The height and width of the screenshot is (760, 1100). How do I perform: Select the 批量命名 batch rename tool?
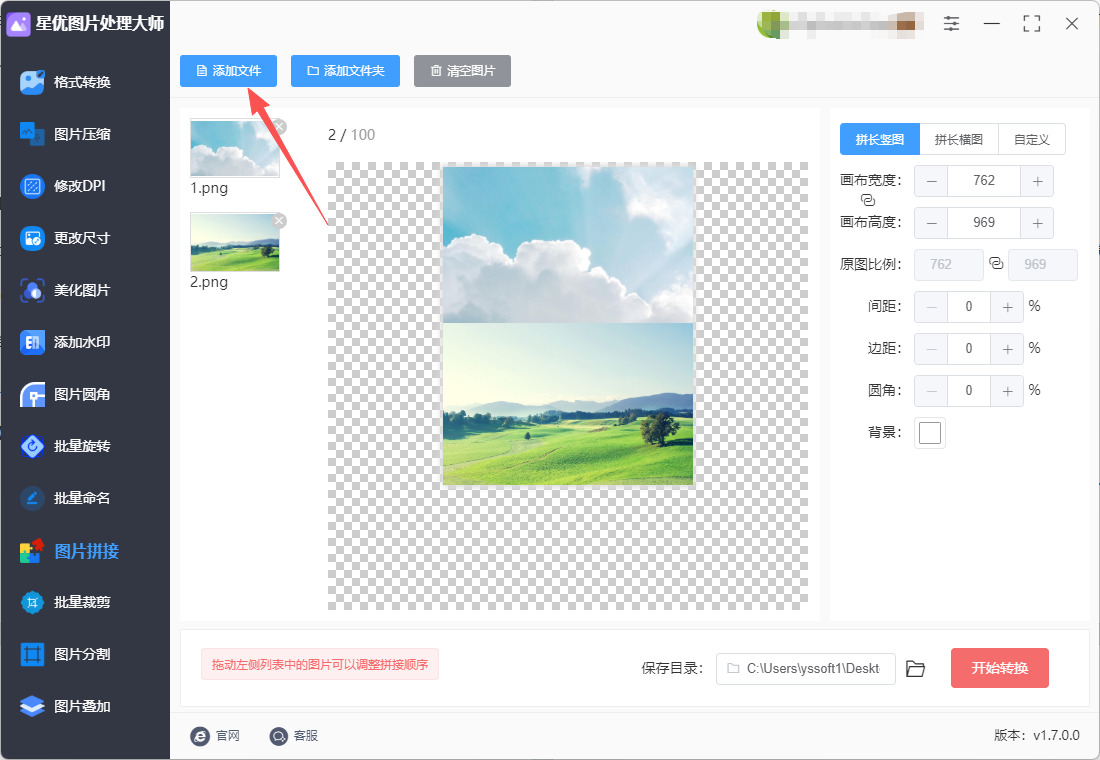pos(65,498)
